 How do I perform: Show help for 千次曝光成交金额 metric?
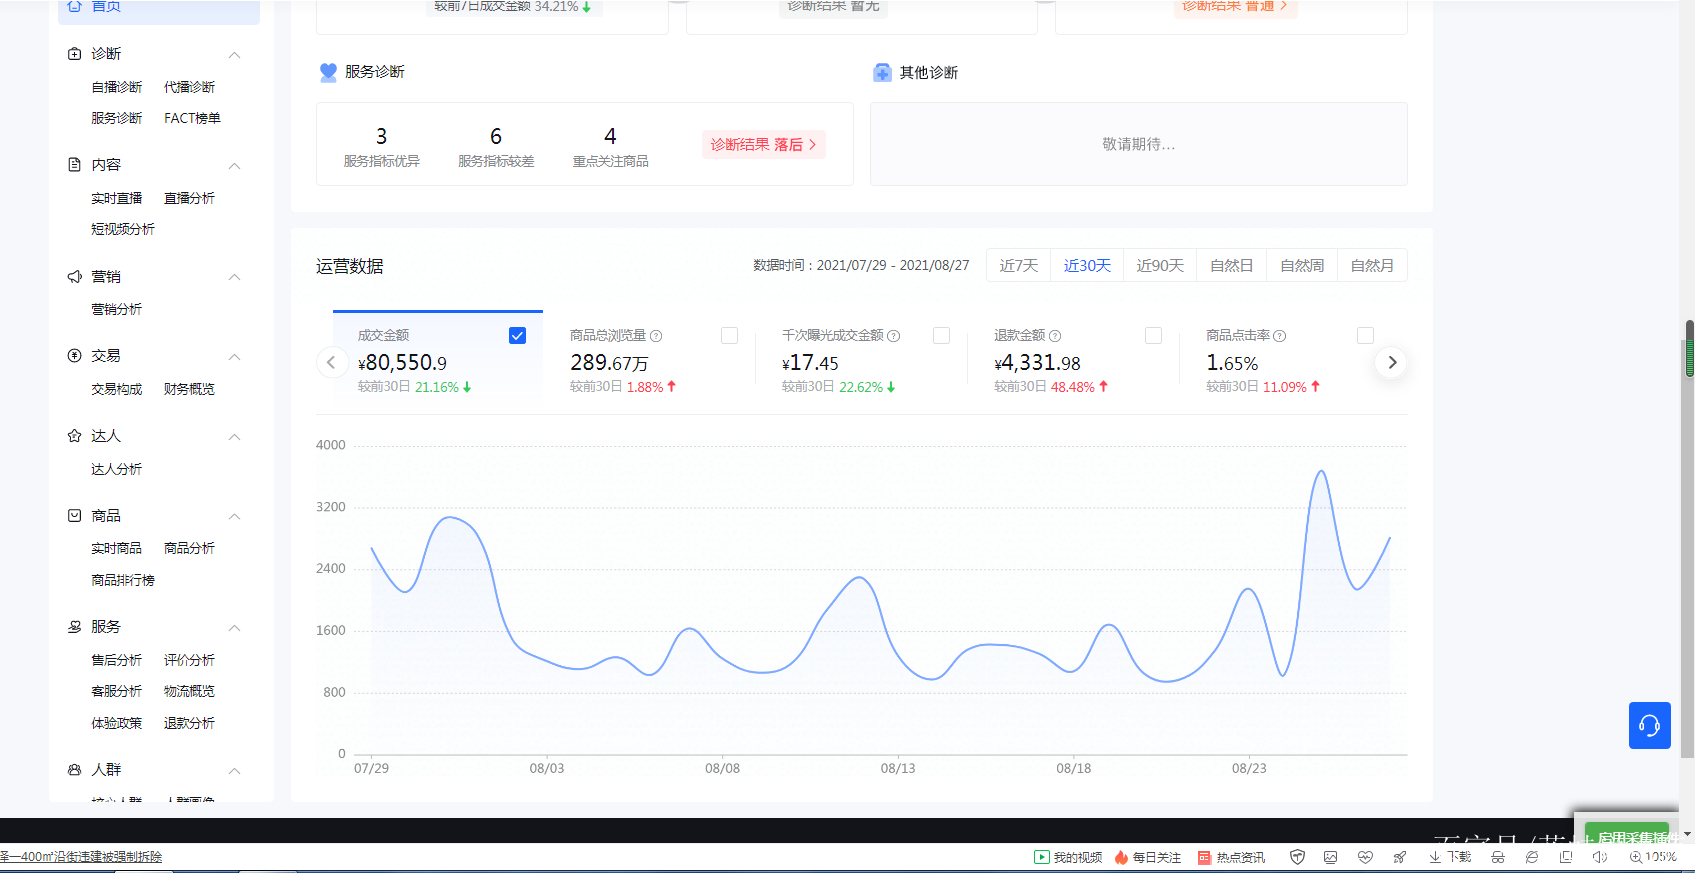point(894,336)
